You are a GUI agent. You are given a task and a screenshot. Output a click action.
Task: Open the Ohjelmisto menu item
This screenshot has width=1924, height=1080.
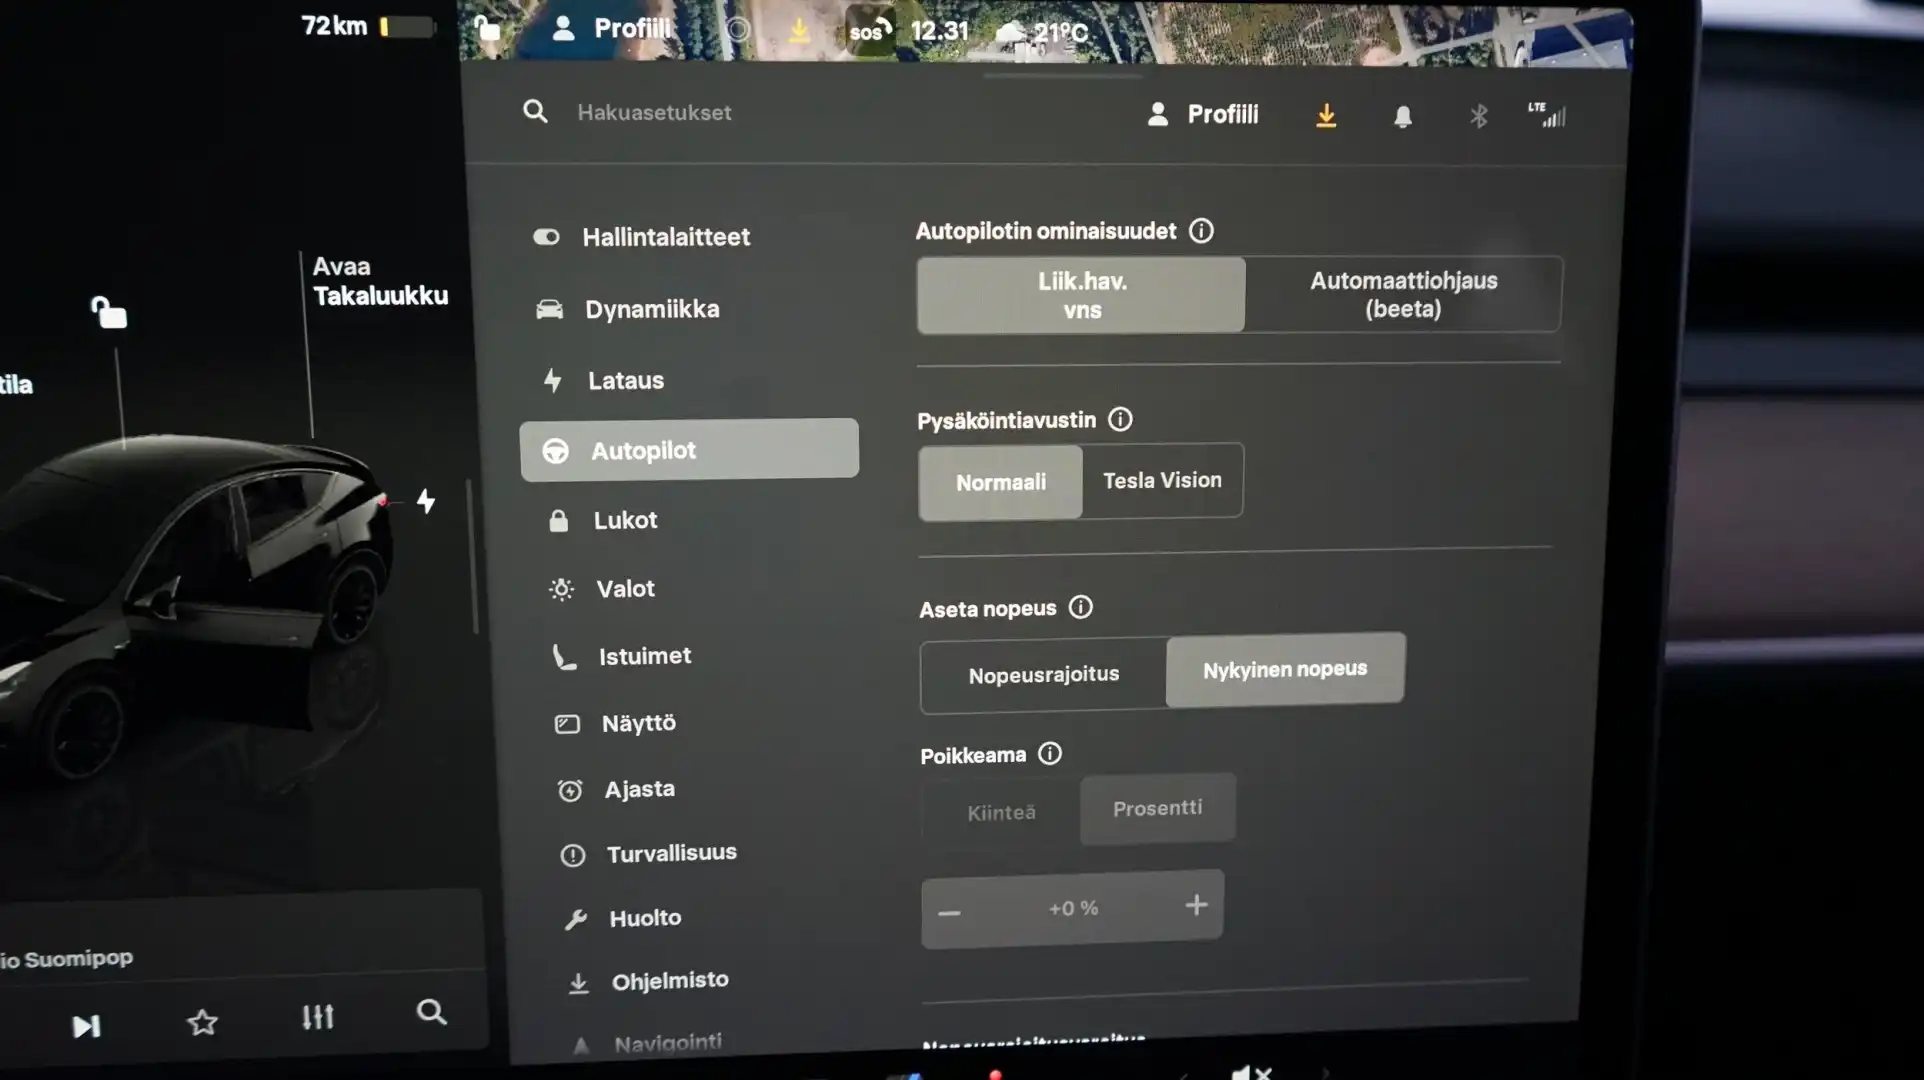669,981
